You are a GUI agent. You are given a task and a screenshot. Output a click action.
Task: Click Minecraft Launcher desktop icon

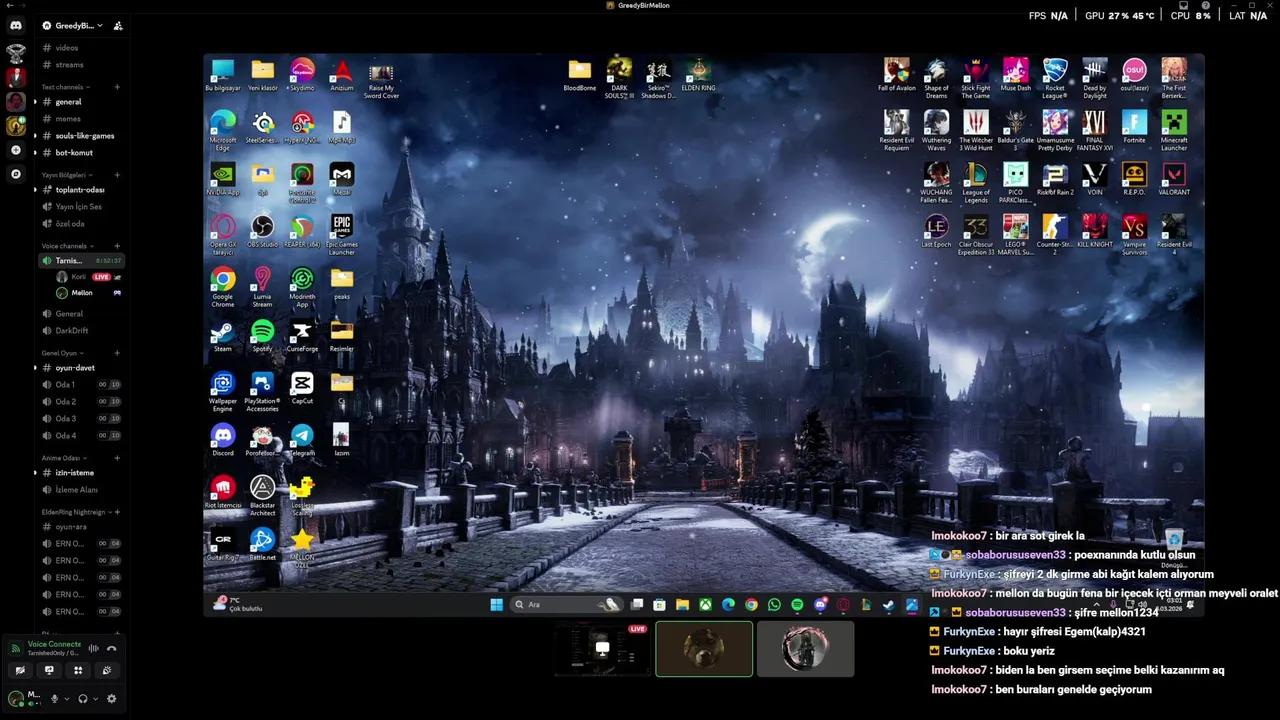[1174, 130]
